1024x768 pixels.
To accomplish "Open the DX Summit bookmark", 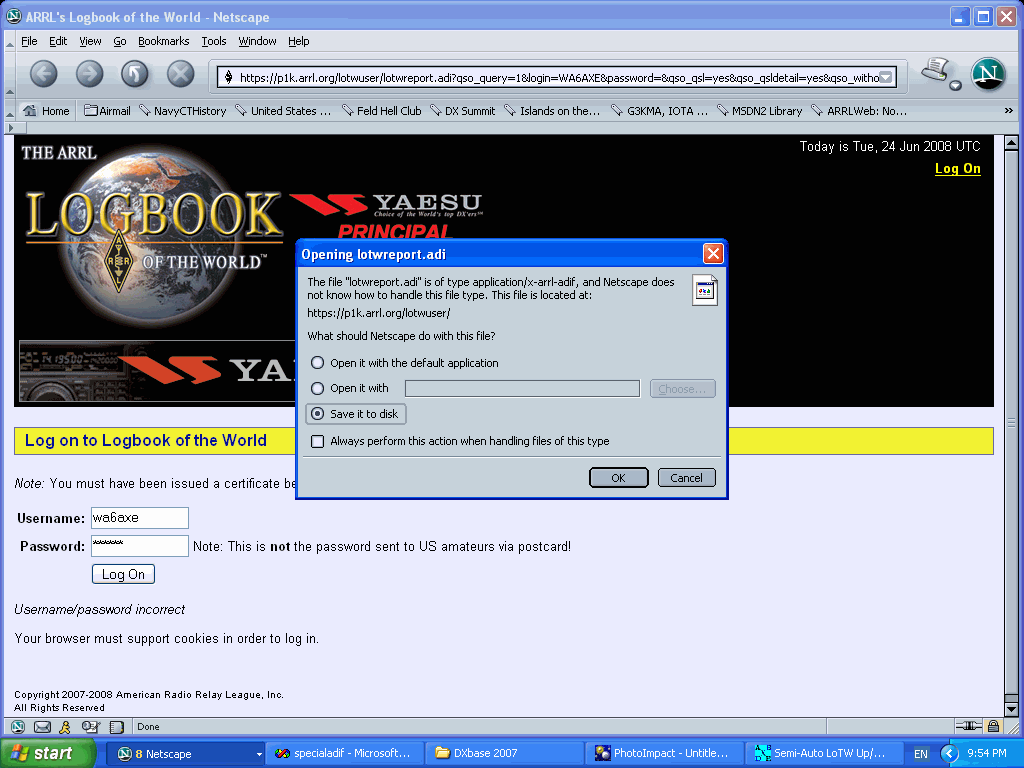I will (462, 111).
